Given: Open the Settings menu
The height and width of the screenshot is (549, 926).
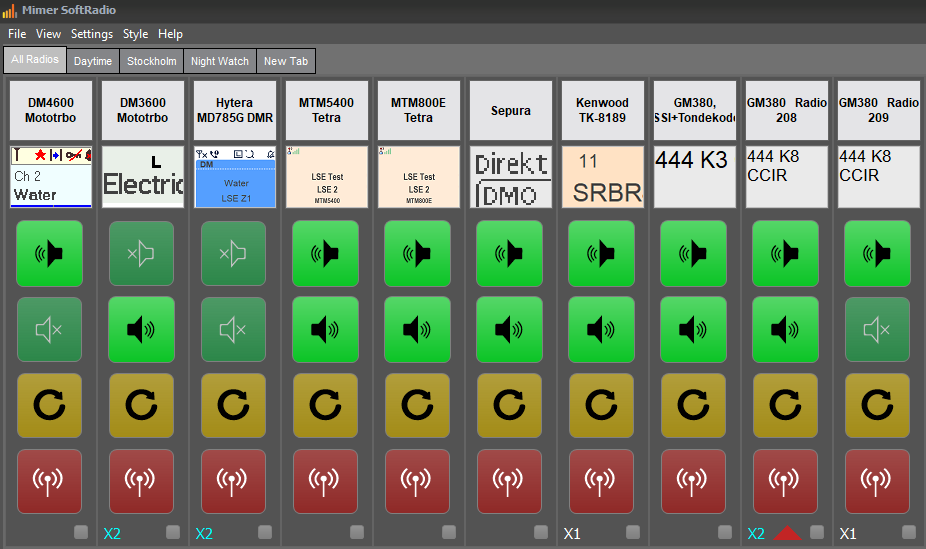Looking at the screenshot, I should [x=92, y=34].
